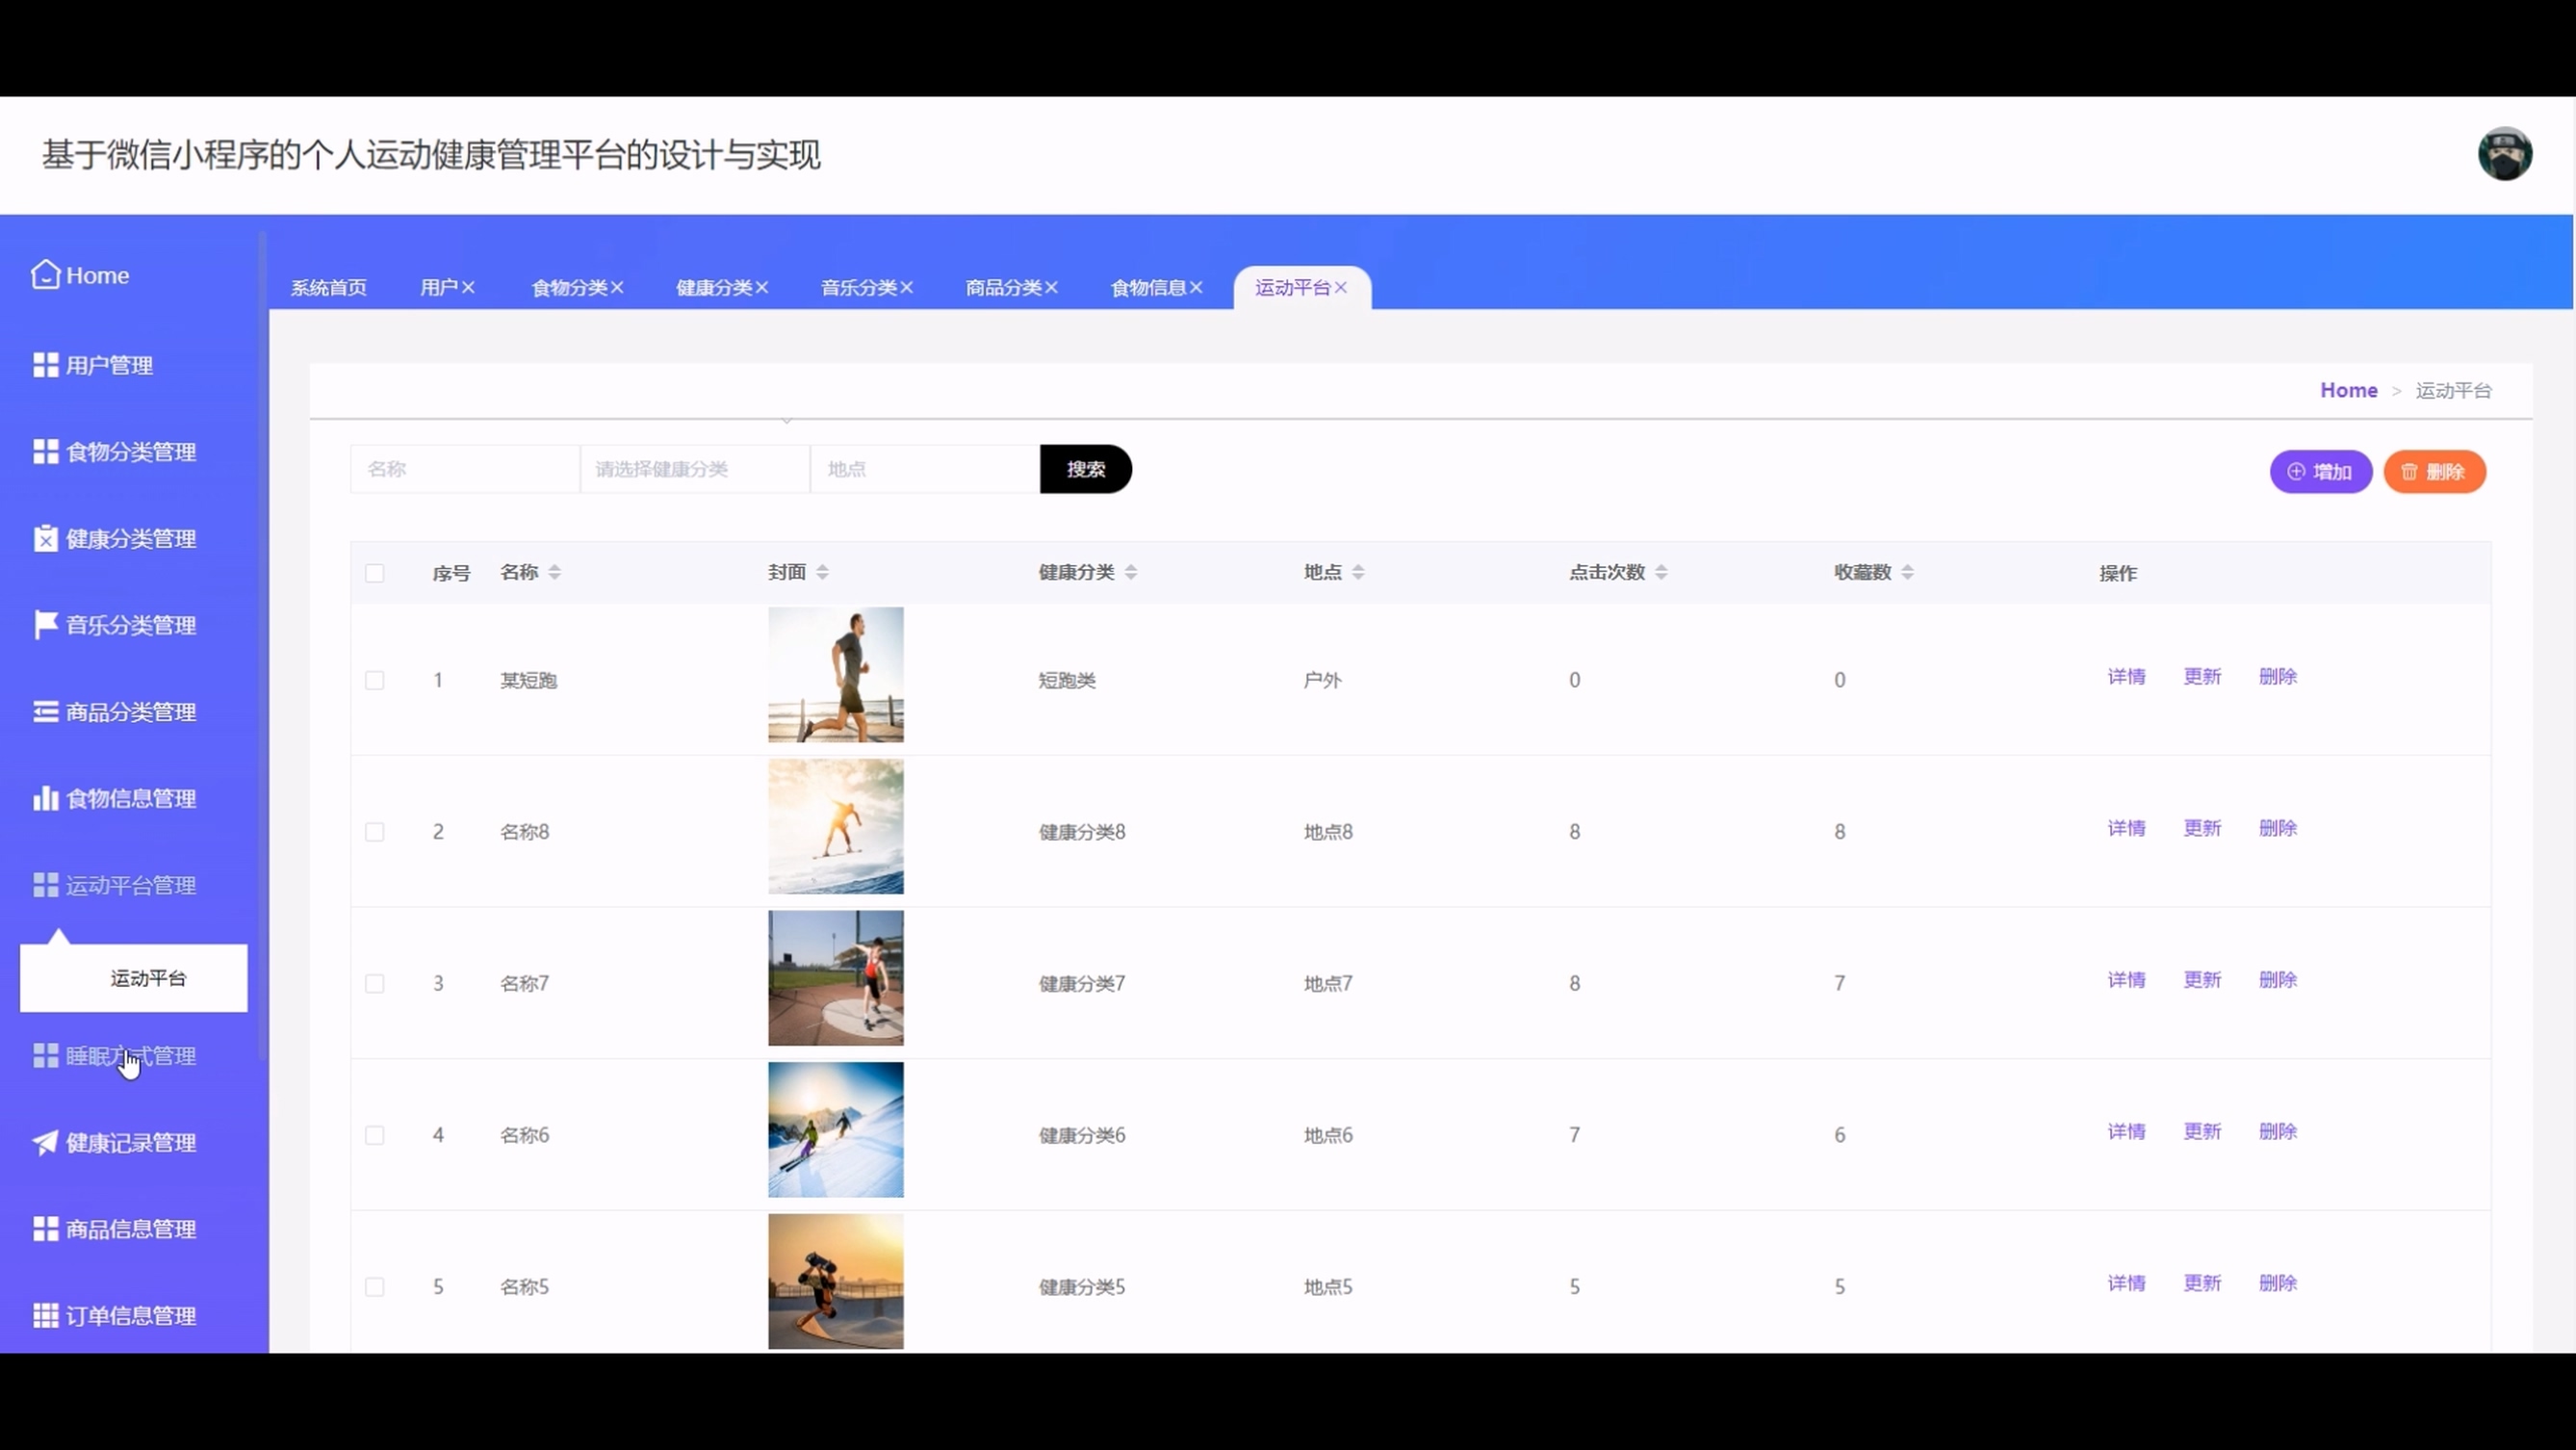Image resolution: width=2576 pixels, height=1450 pixels.
Task: Switch to 食物分类 tab
Action: point(569,287)
